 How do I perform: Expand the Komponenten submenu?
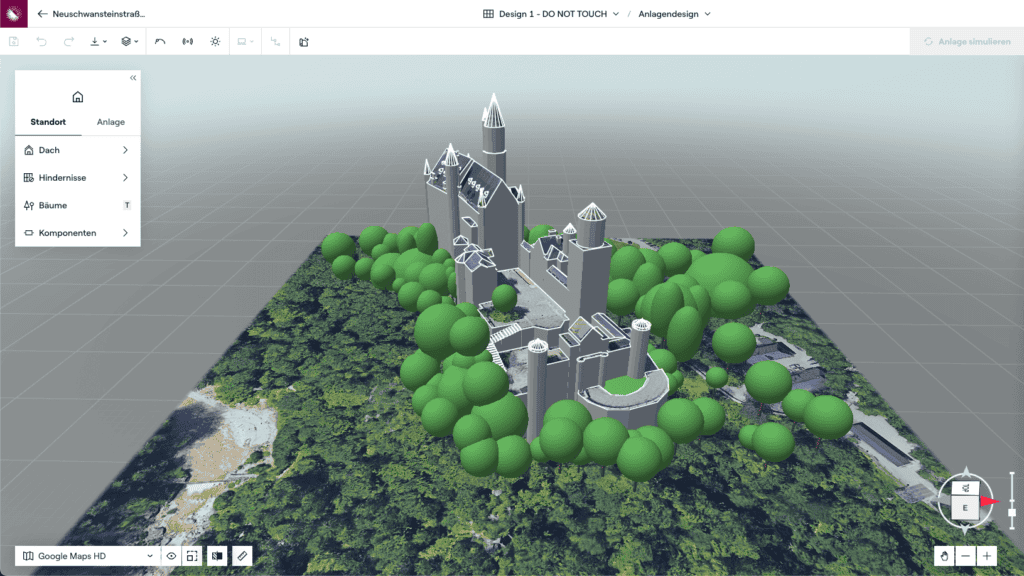[x=78, y=233]
